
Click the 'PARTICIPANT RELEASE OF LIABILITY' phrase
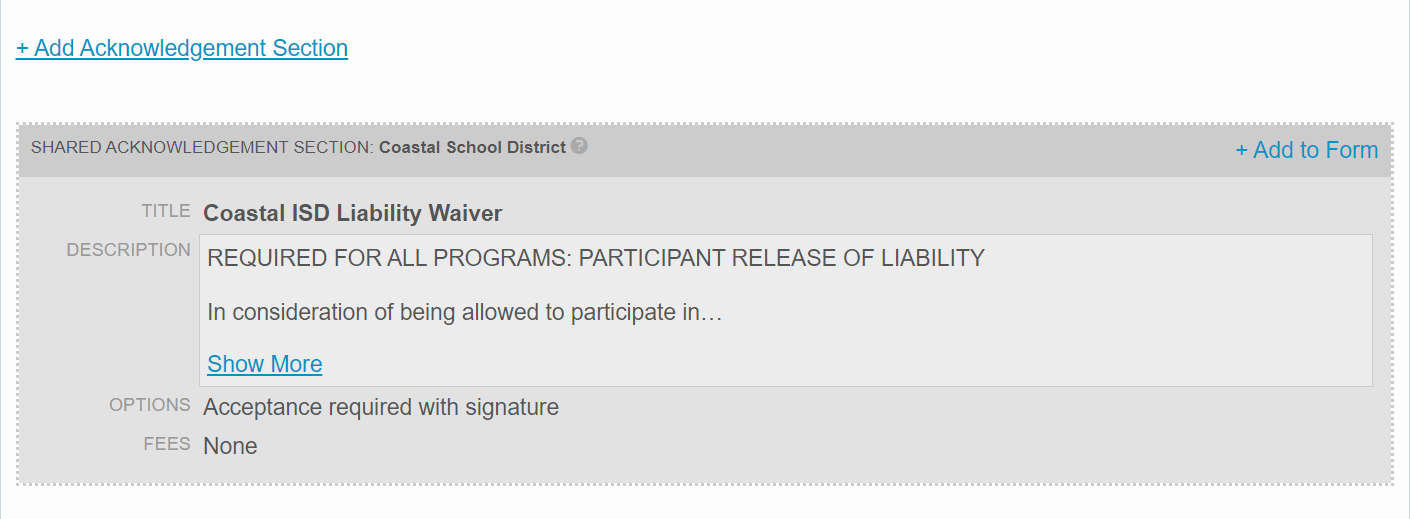point(782,258)
